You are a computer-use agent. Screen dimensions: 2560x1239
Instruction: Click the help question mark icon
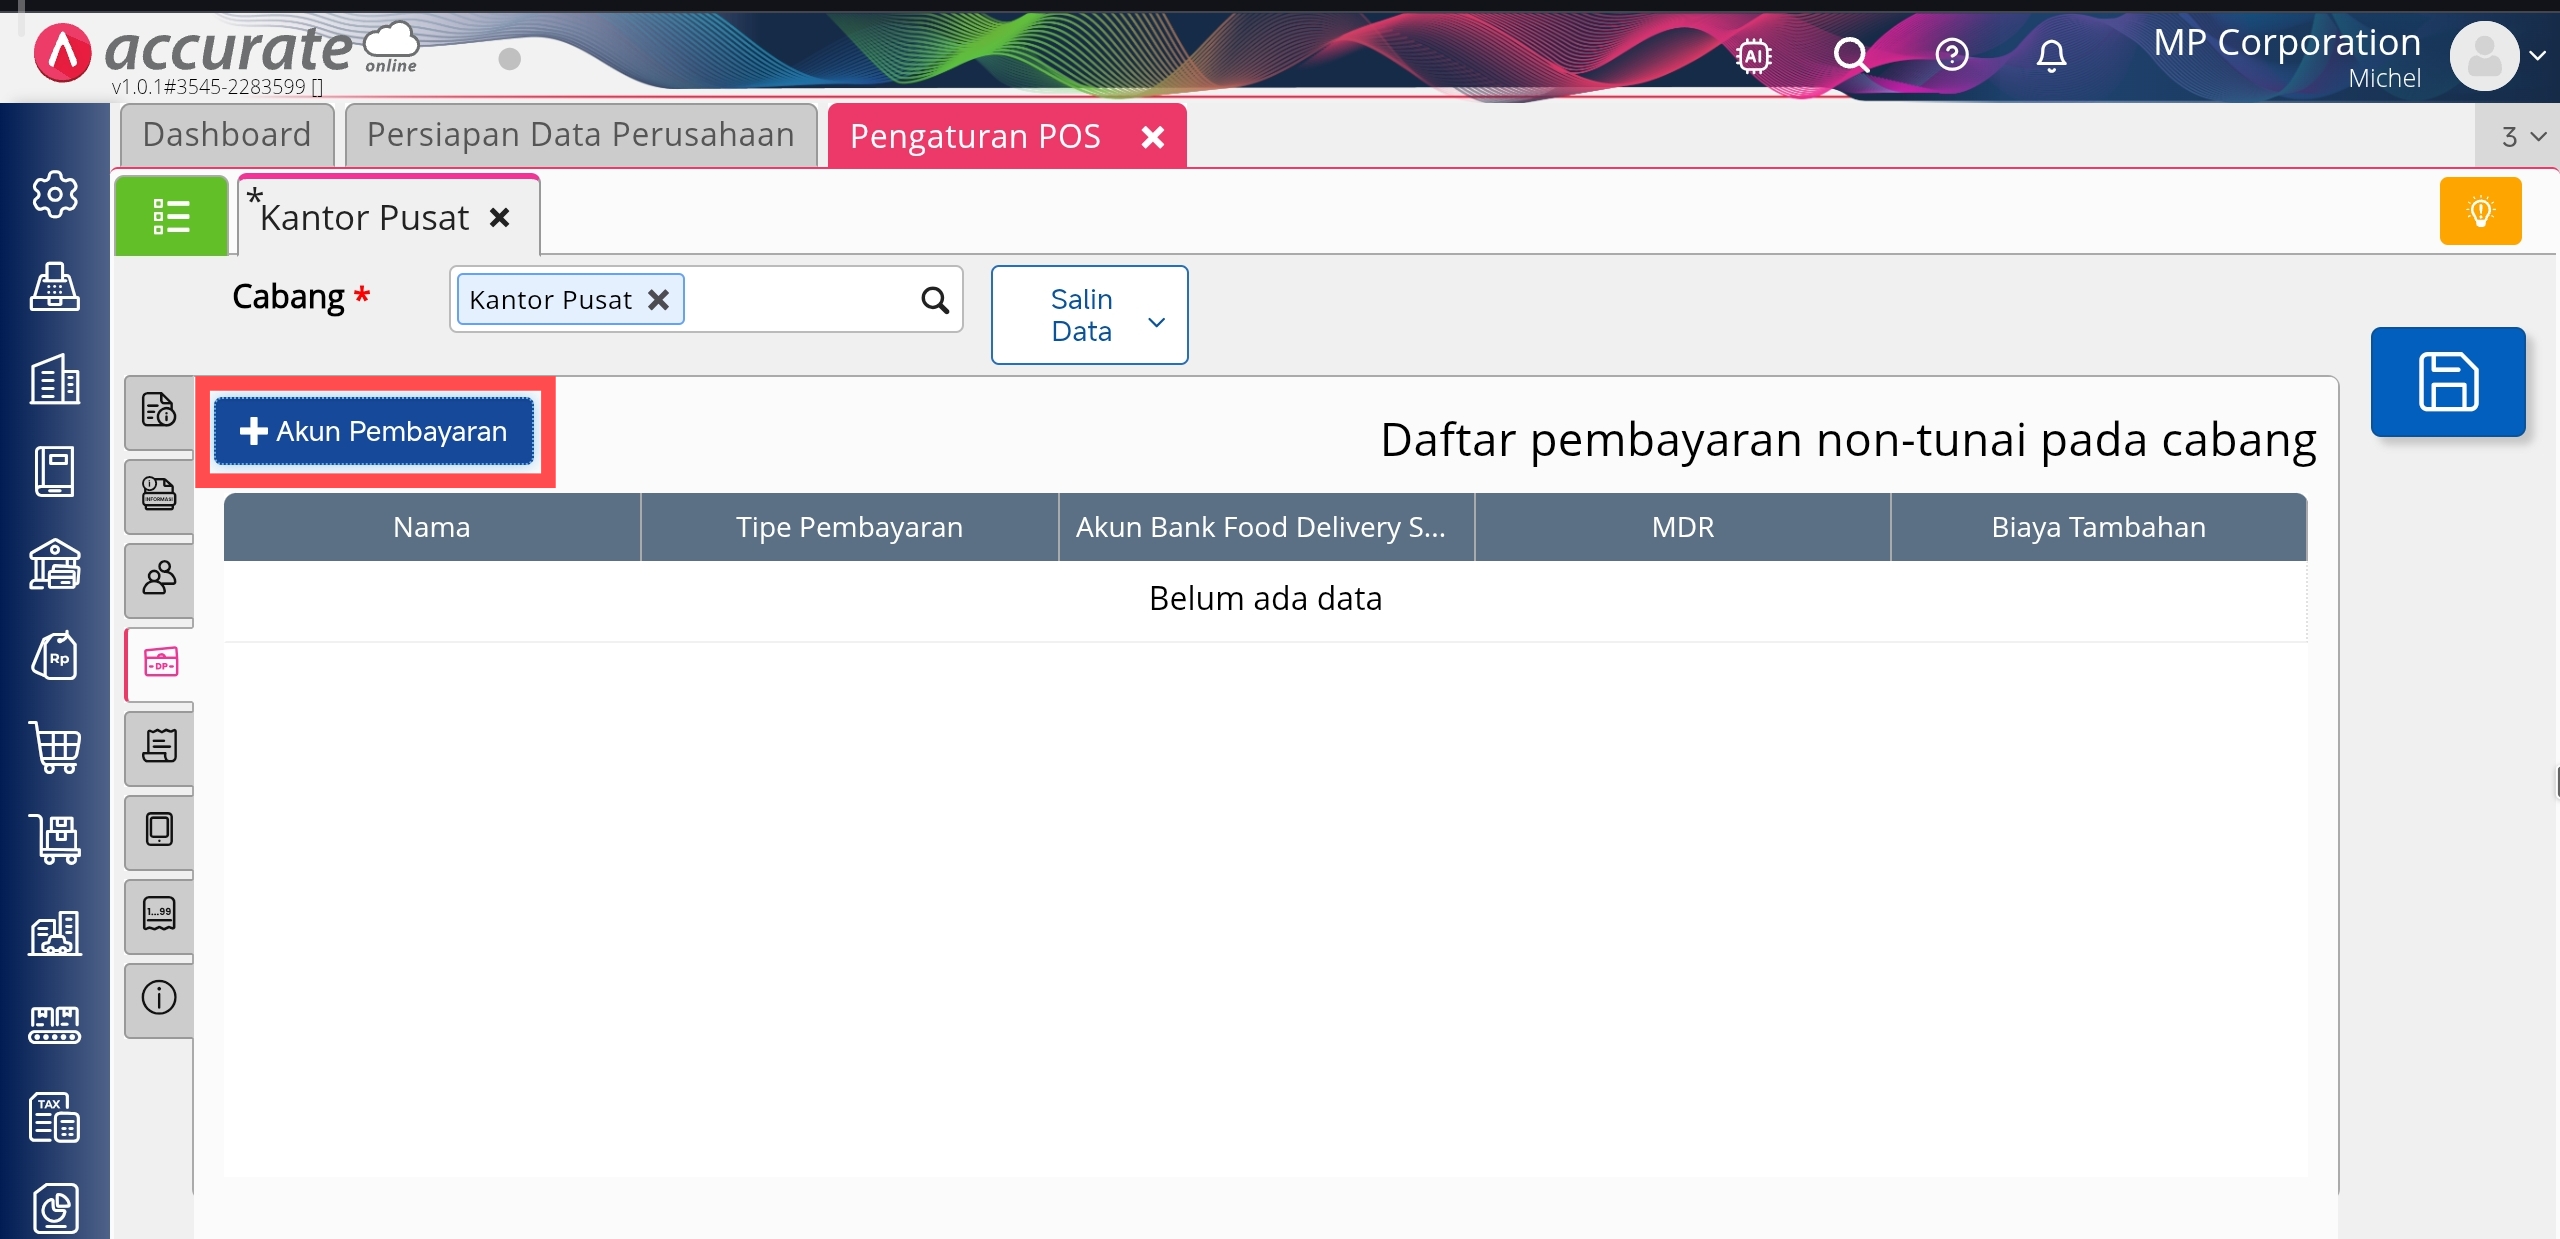[x=1951, y=55]
